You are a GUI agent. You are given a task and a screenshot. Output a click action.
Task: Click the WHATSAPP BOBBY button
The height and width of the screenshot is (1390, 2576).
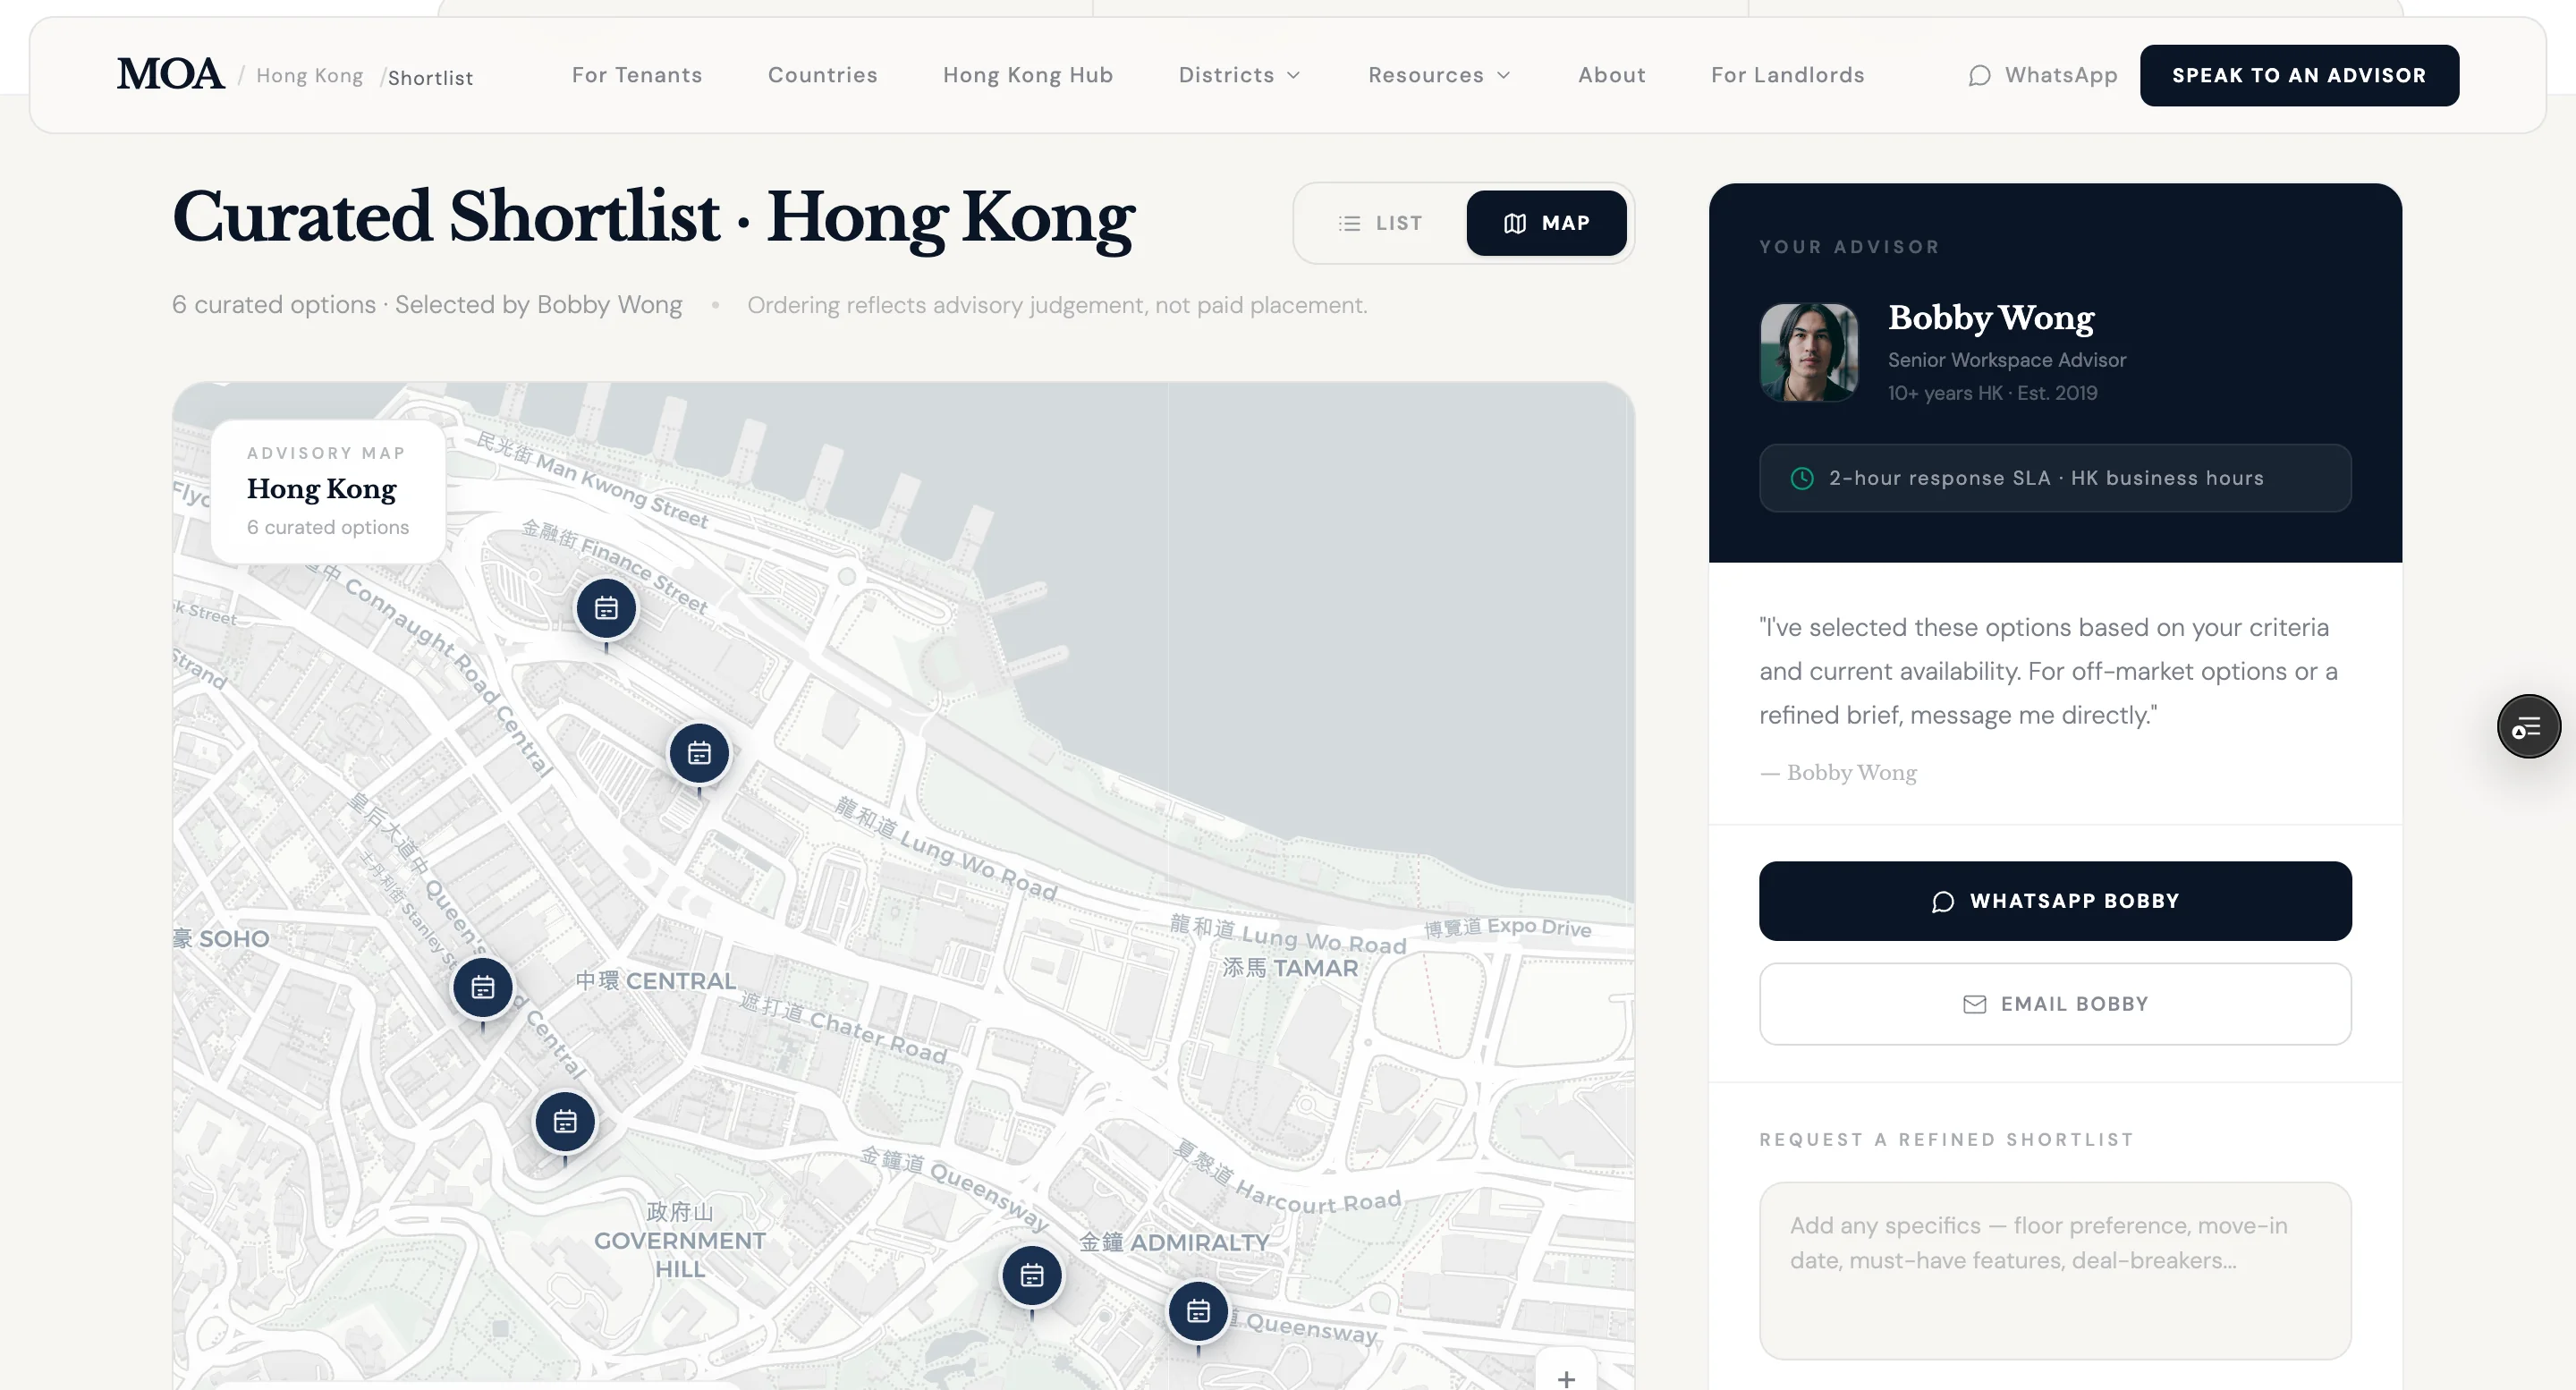(x=2055, y=901)
